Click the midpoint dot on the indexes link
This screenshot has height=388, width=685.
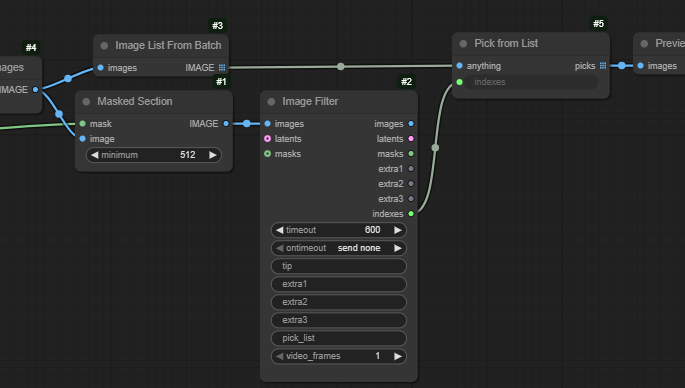(435, 148)
